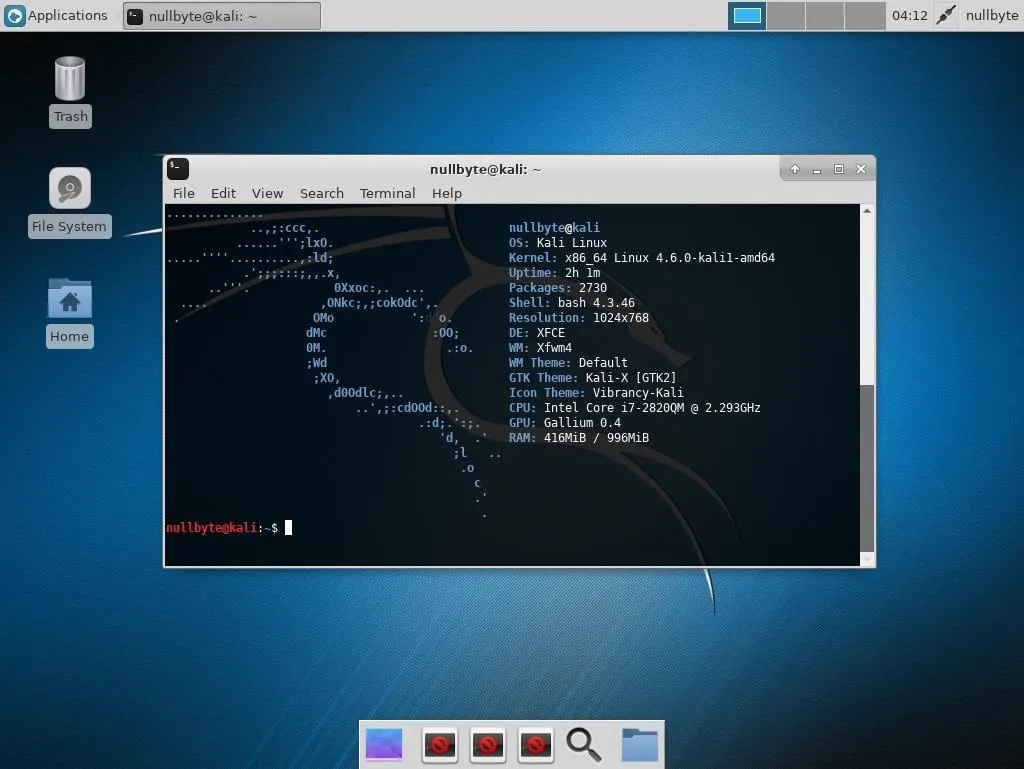Open the Terminal menu
The width and height of the screenshot is (1024, 769).
pyautogui.click(x=387, y=193)
